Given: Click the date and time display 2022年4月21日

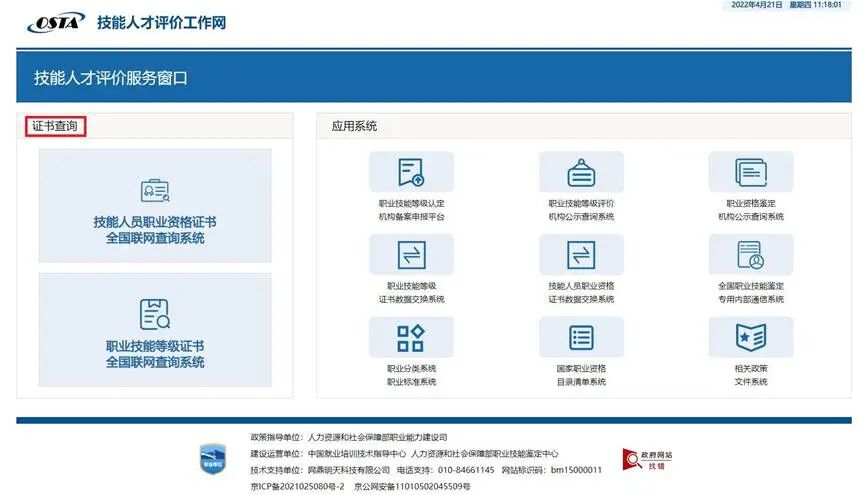Looking at the screenshot, I should [786, 5].
